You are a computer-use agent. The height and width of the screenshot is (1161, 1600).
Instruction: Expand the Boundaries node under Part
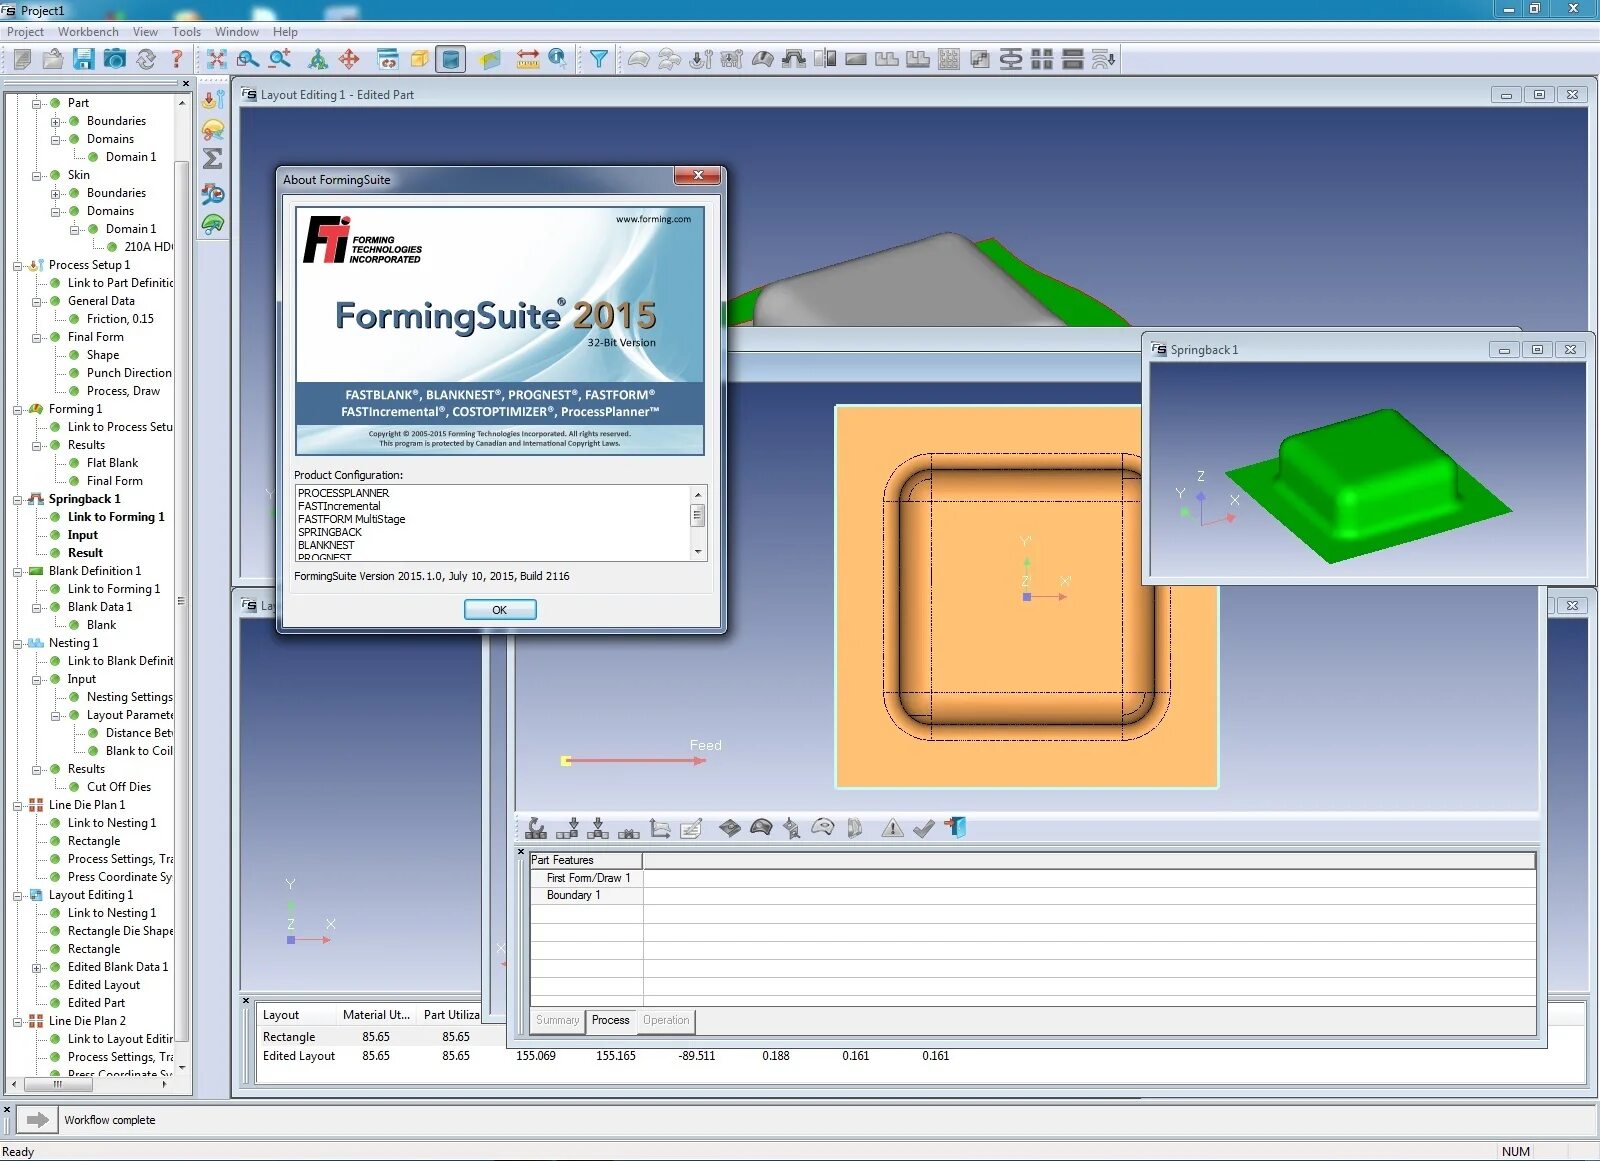[56, 121]
